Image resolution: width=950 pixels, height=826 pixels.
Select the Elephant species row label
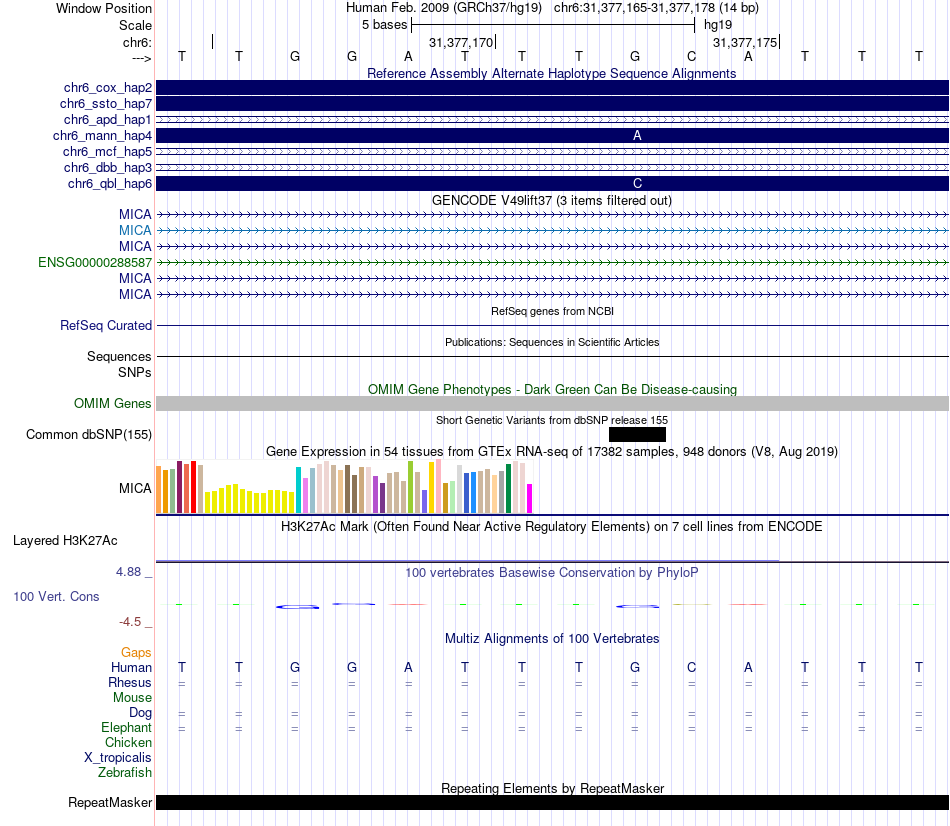[x=126, y=728]
